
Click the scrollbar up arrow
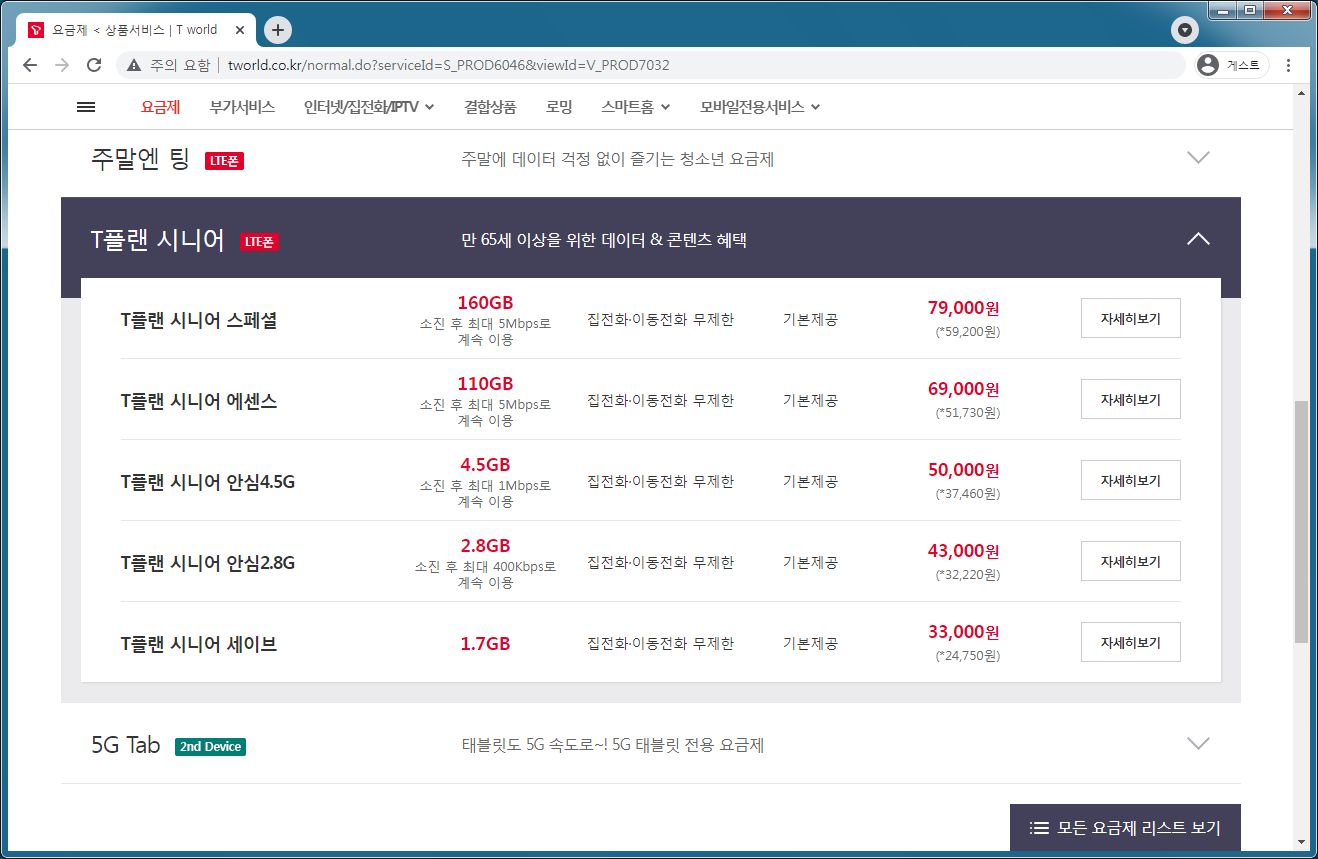[x=1301, y=92]
